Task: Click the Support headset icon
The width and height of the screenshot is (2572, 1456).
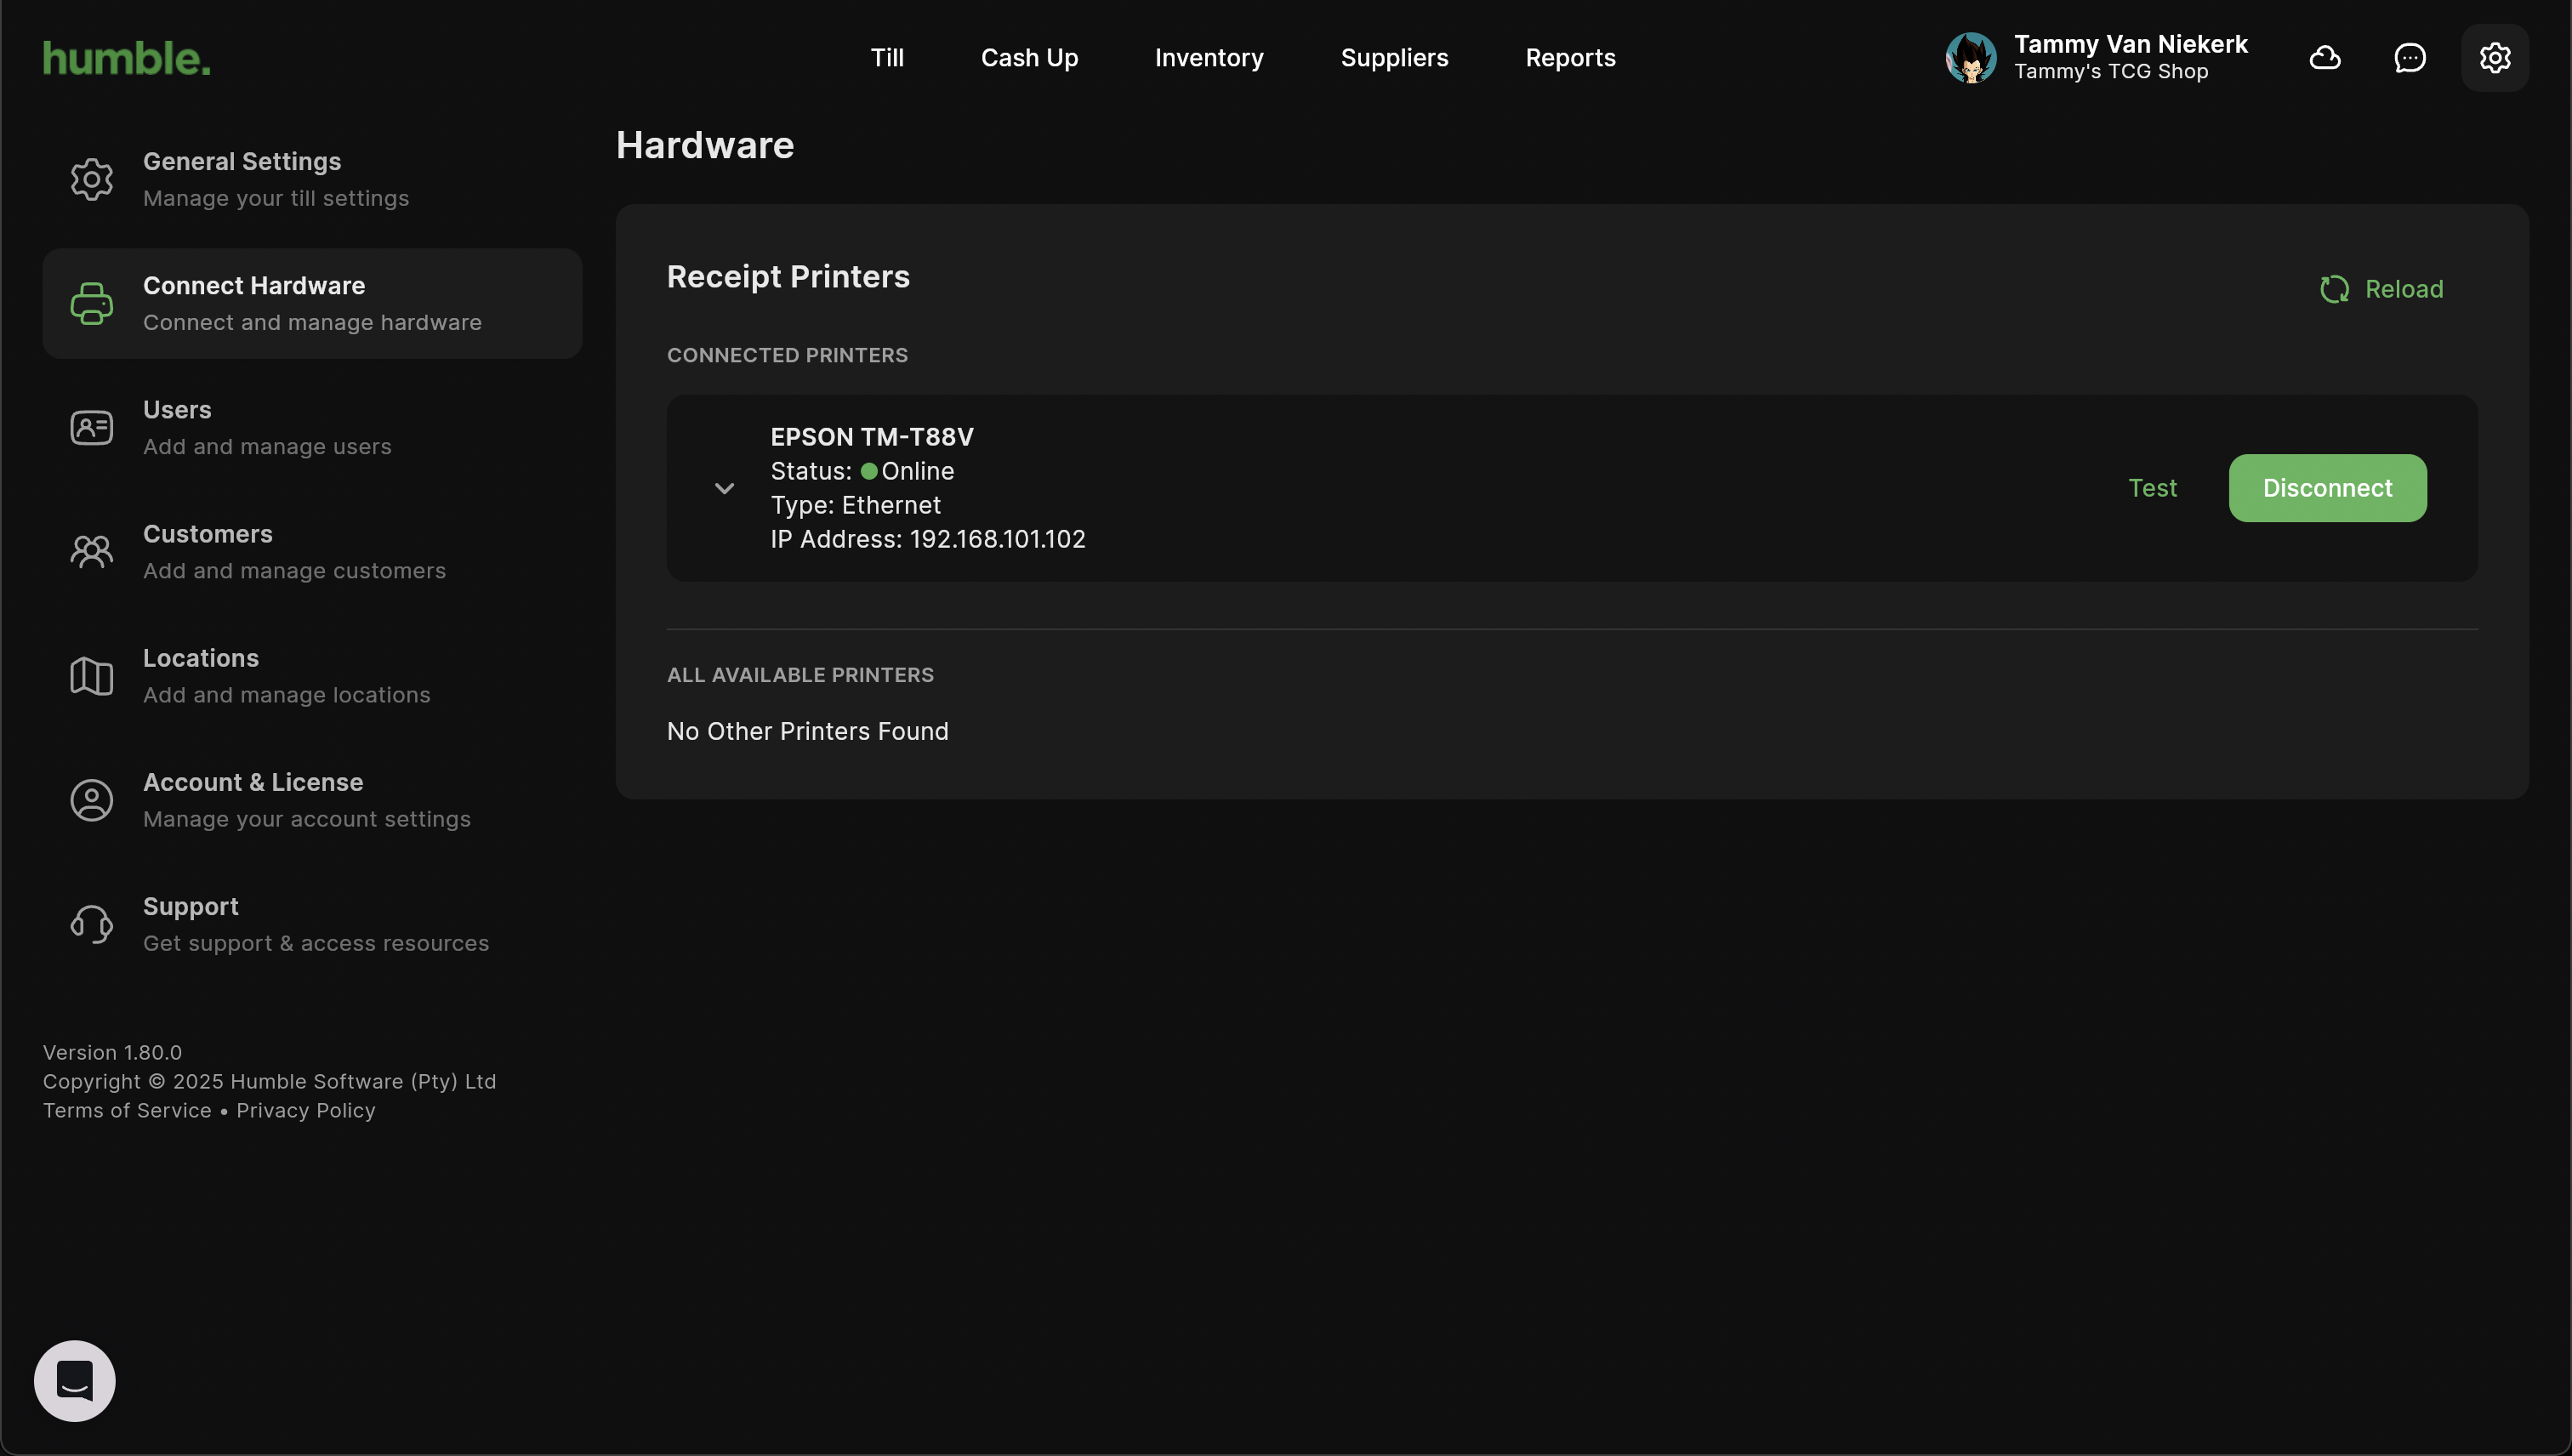Action: [x=91, y=924]
